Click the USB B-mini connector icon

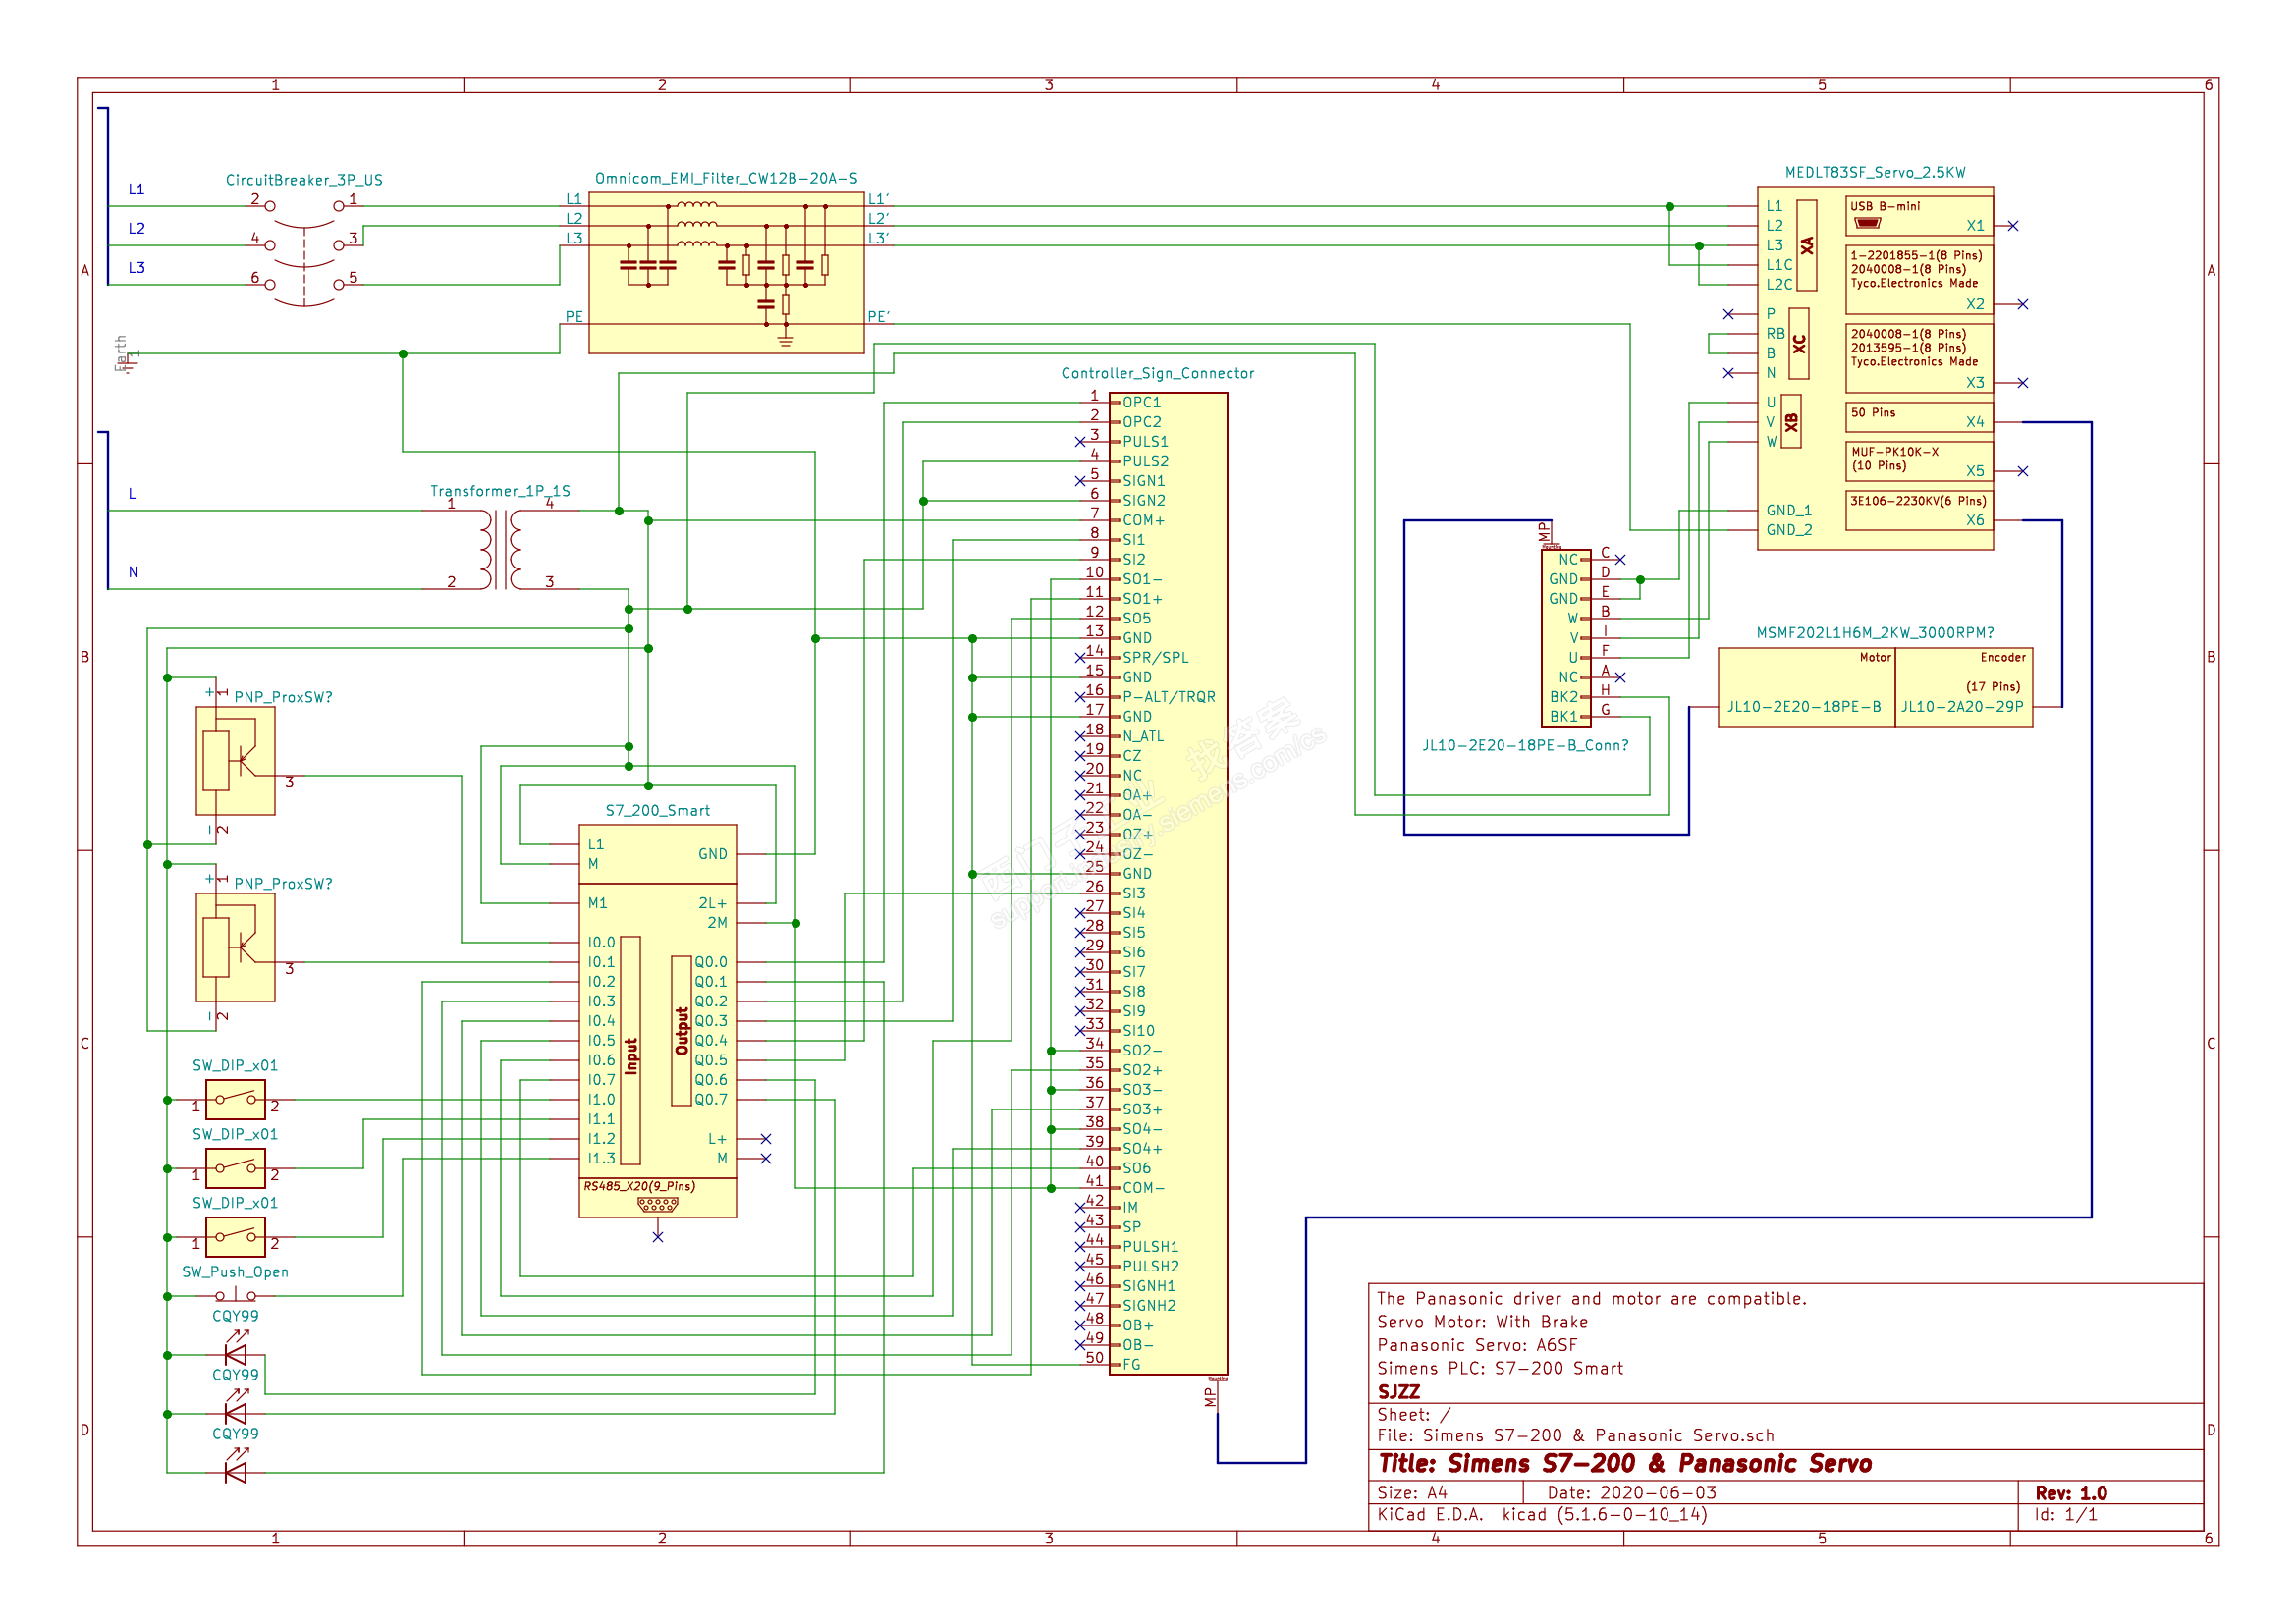pyautogui.click(x=1867, y=223)
